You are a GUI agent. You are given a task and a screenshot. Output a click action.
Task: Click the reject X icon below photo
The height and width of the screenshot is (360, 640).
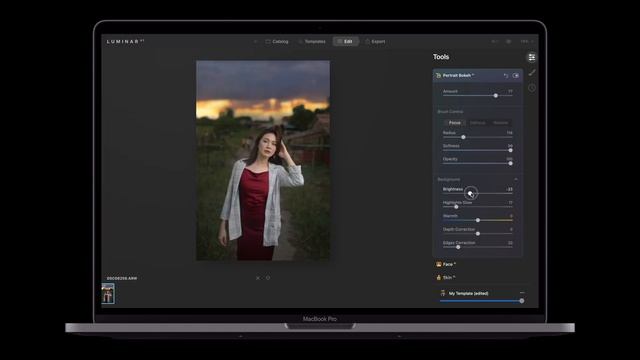[x=258, y=278]
